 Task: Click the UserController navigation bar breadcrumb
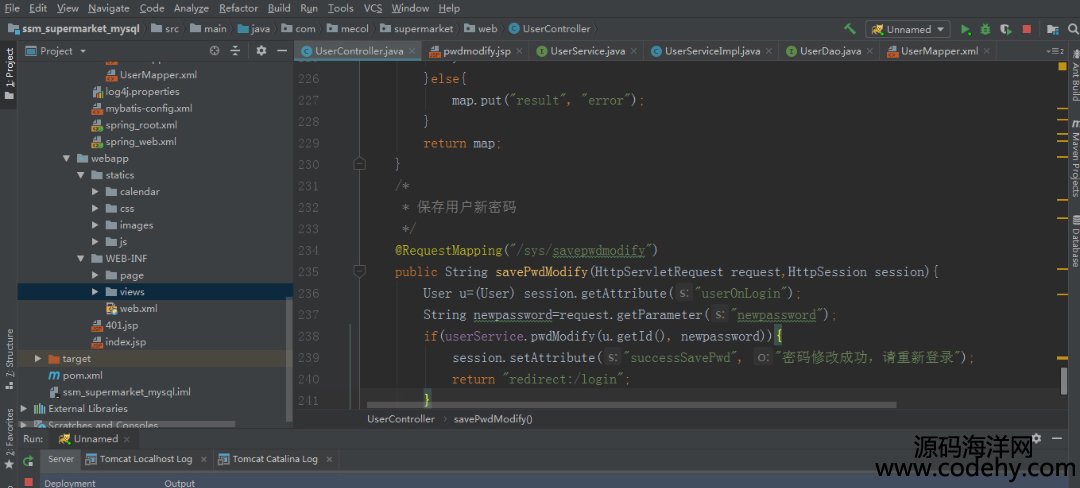pyautogui.click(x=550, y=29)
